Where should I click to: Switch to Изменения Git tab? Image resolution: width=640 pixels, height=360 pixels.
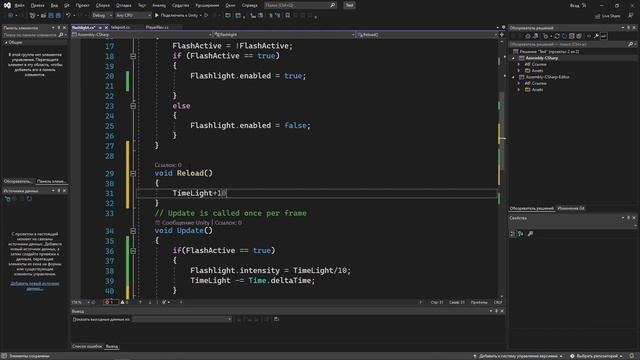click(x=571, y=209)
